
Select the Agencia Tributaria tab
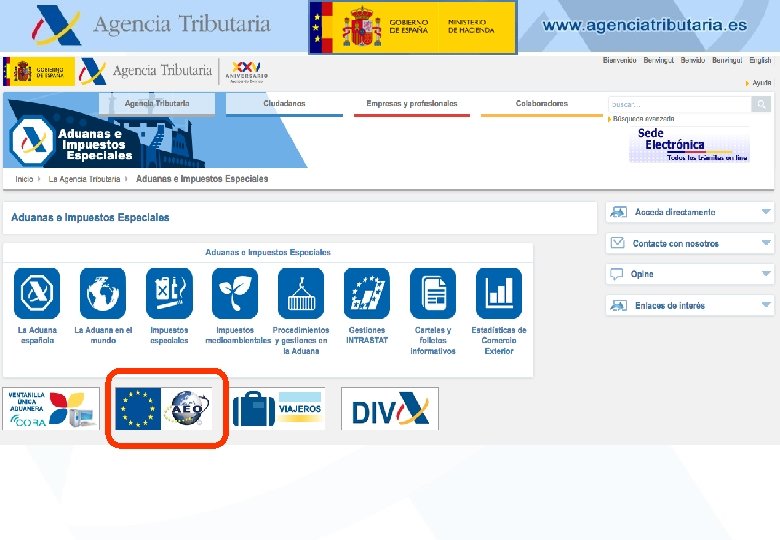point(157,103)
